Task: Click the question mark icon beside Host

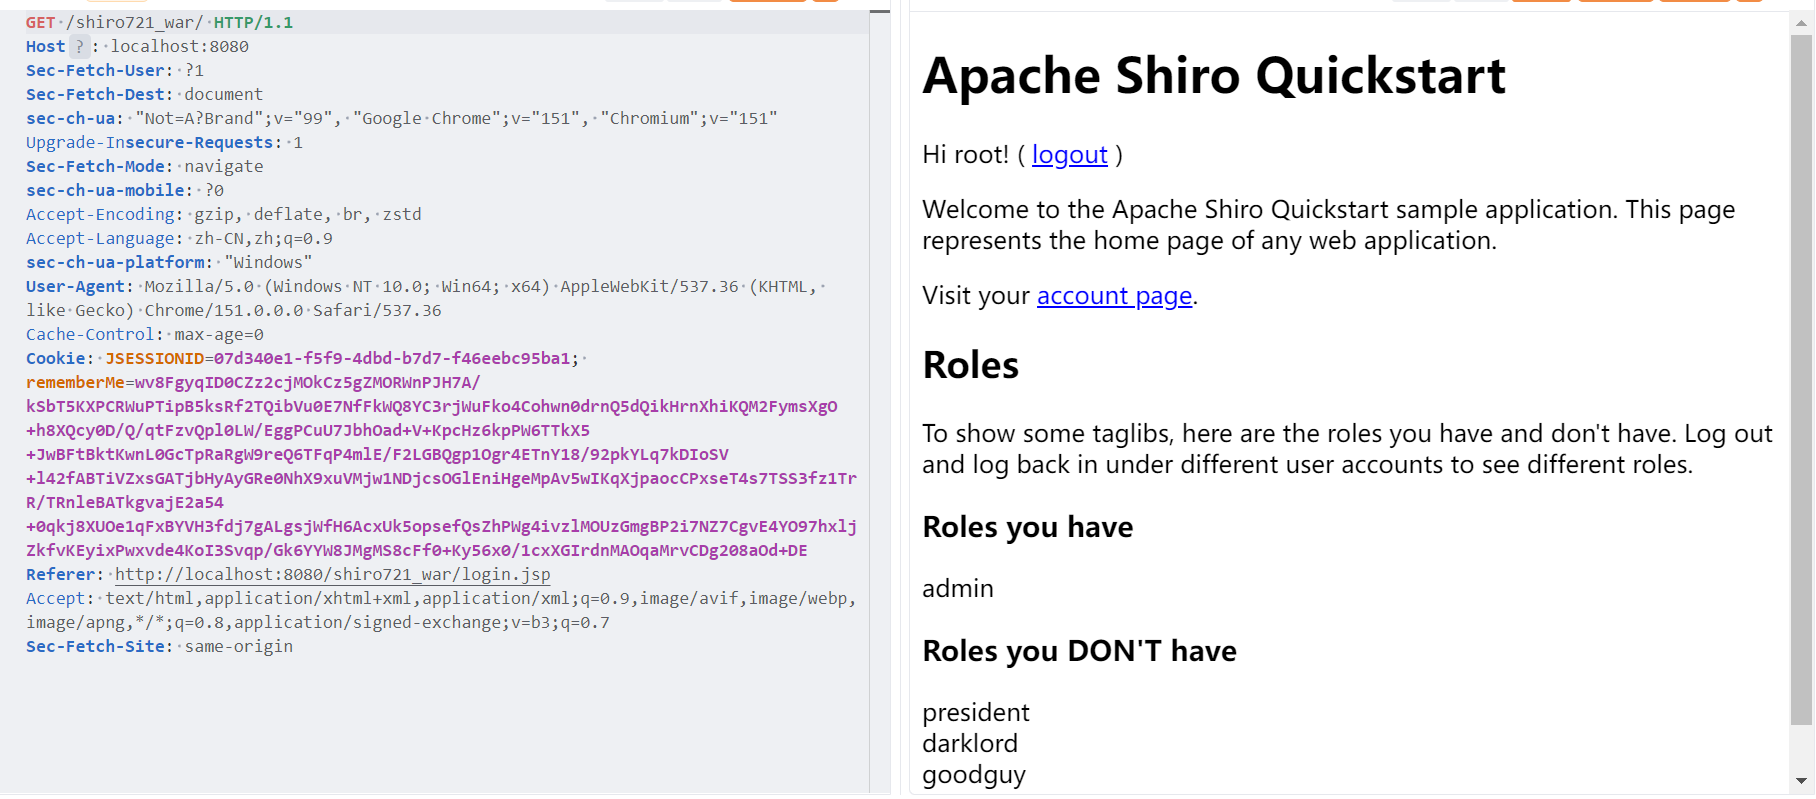Action: [79, 47]
